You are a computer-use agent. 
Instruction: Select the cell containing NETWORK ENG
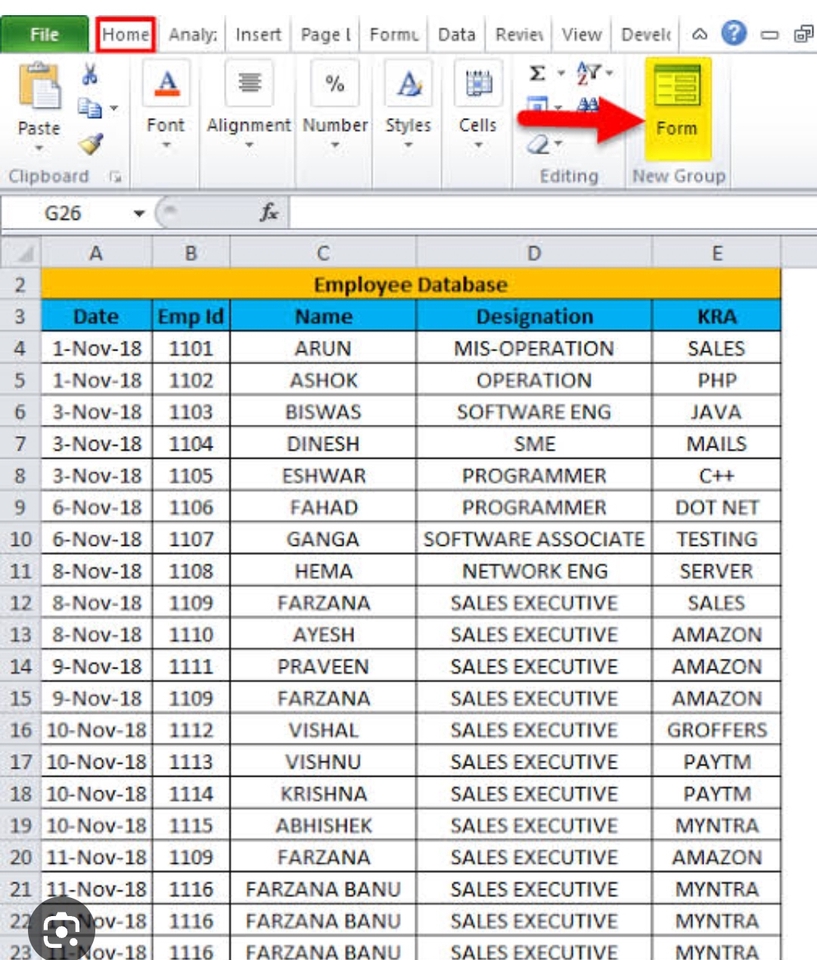(534, 571)
